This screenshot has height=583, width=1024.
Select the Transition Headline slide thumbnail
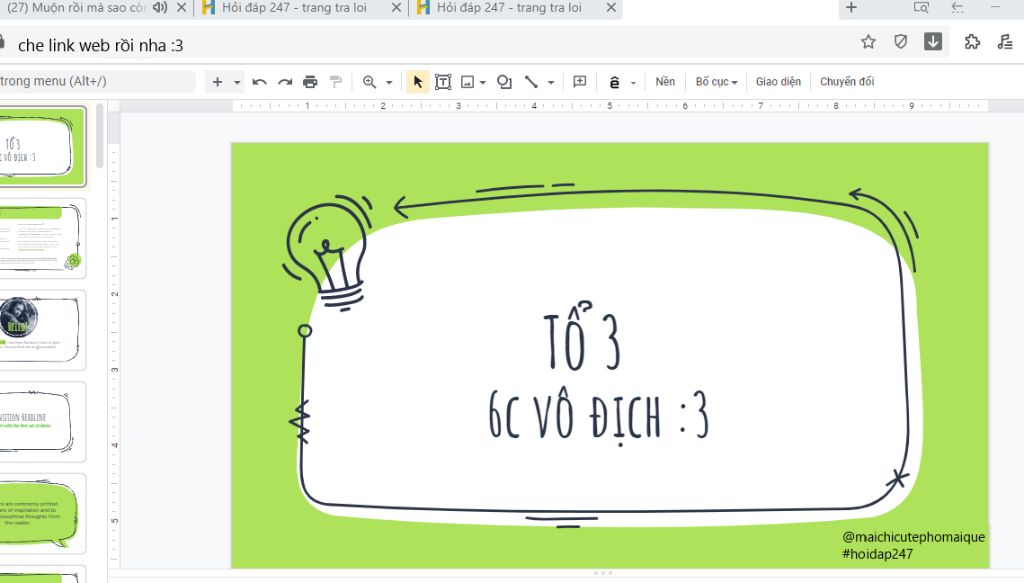tap(42, 422)
